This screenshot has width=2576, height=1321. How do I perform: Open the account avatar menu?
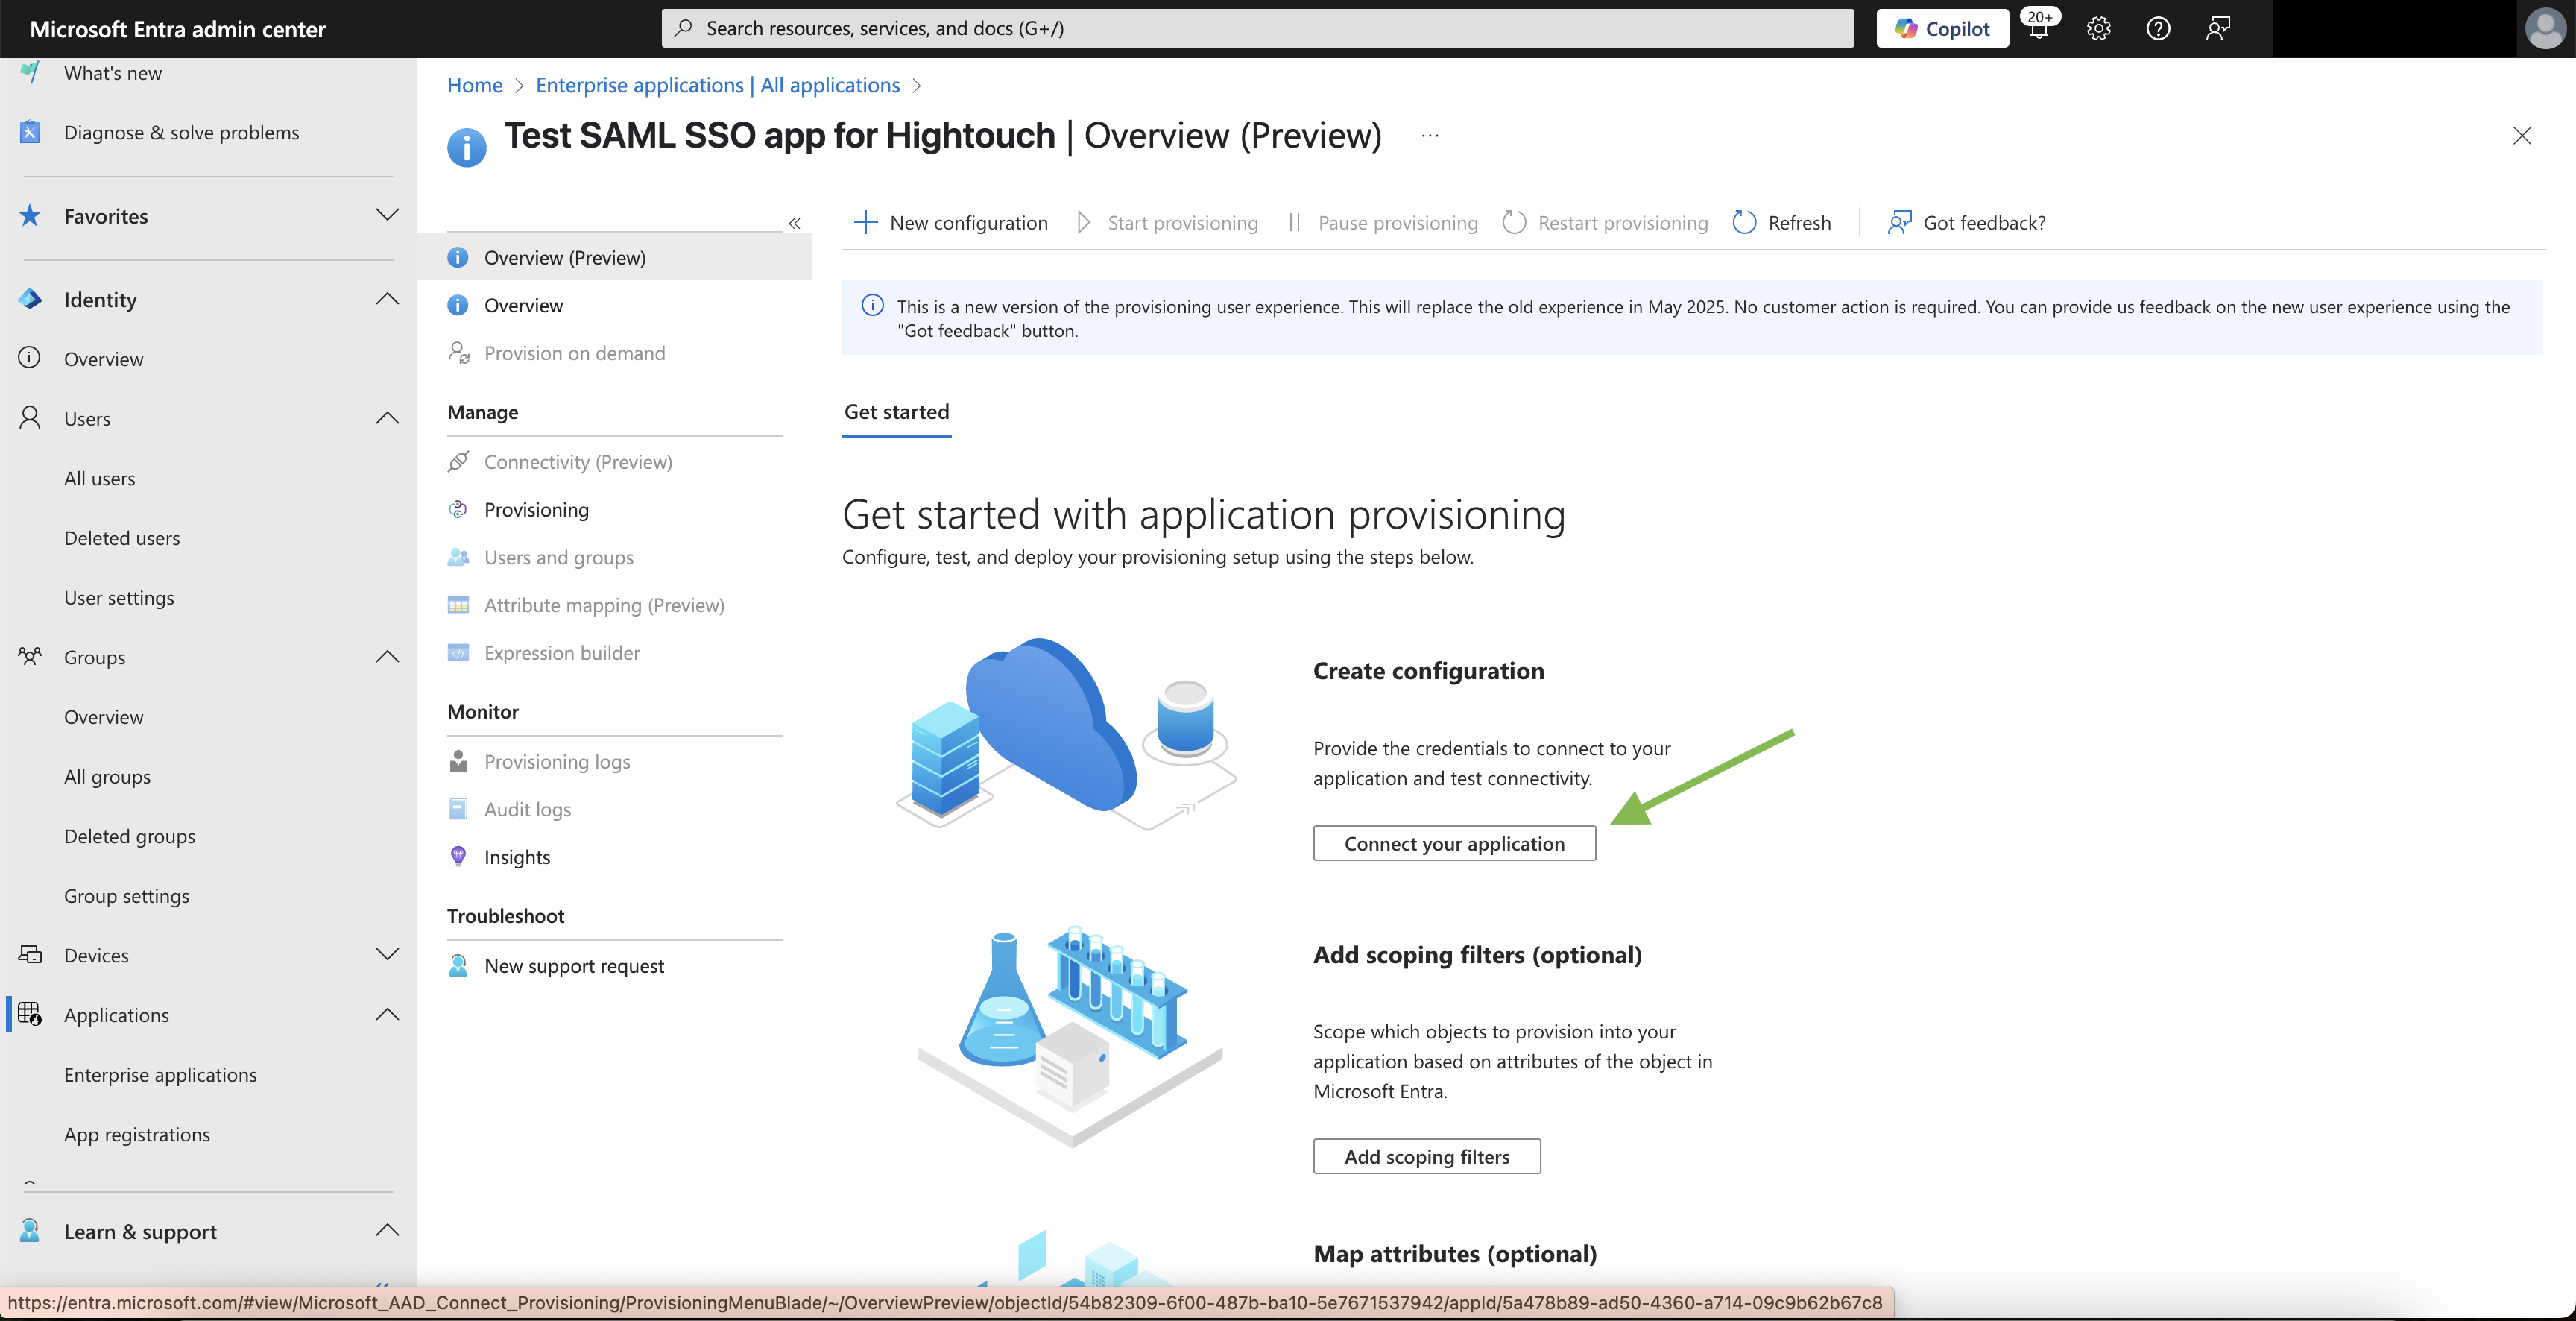[x=2544, y=29]
